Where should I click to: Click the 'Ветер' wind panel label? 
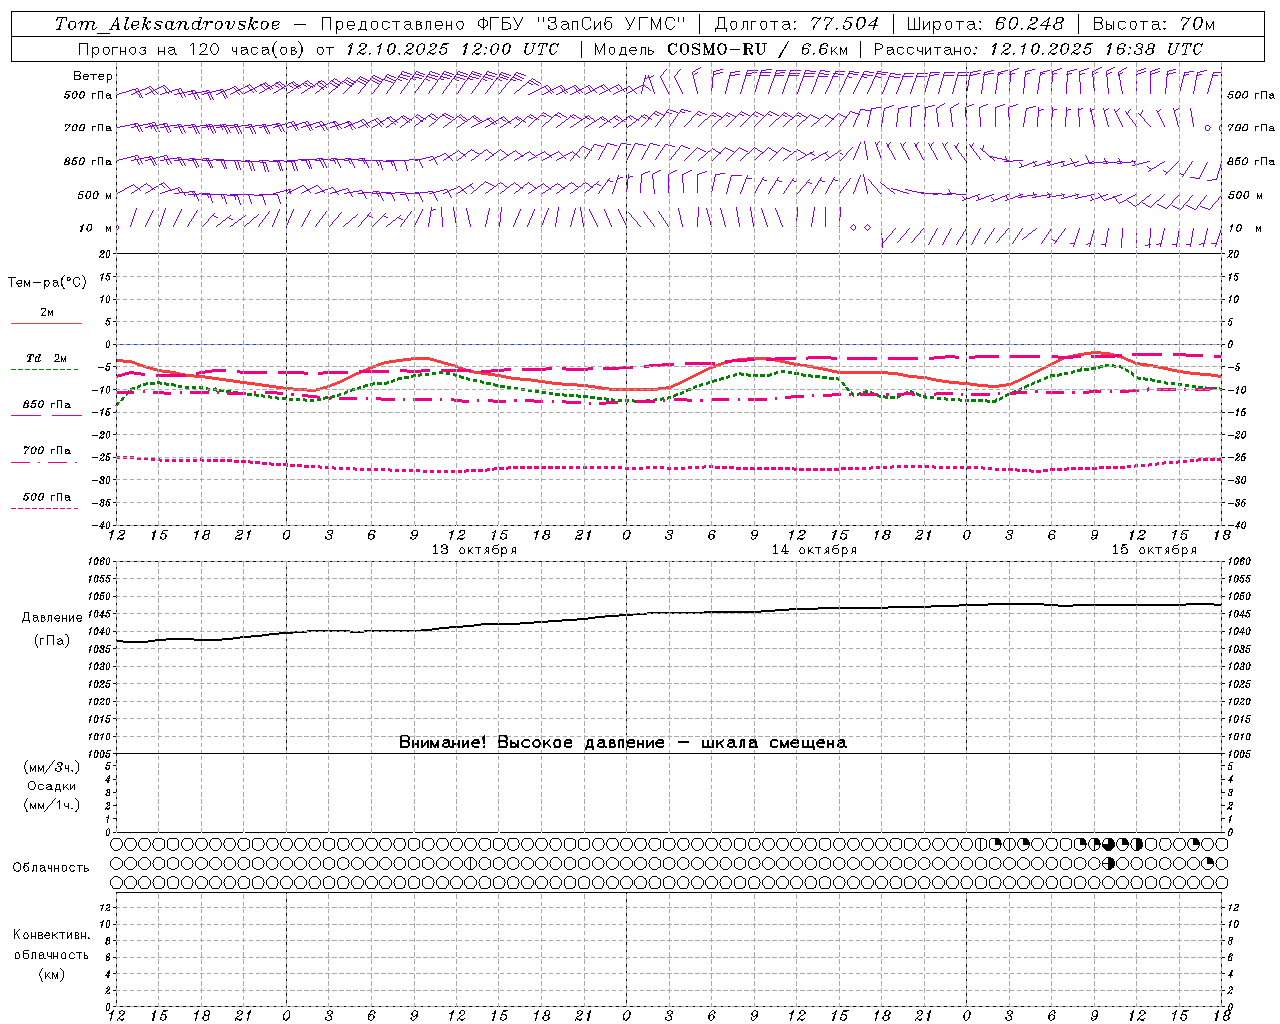pos(93,76)
